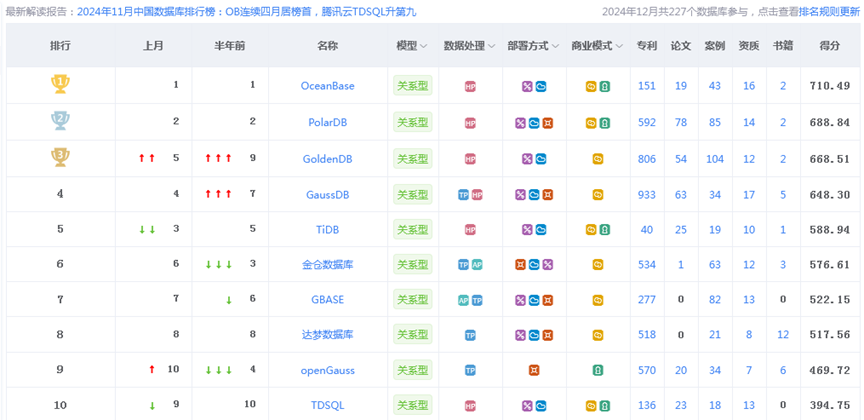The height and width of the screenshot is (420, 864).
Task: Click the green open-source icon in the TDSQL row
Action: [604, 406]
